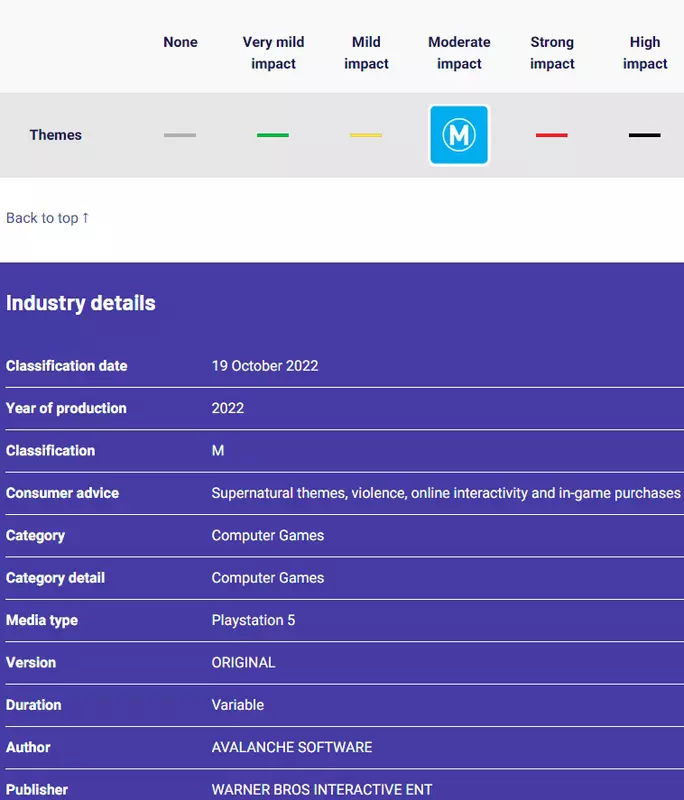Click the Classification M value

[218, 451]
